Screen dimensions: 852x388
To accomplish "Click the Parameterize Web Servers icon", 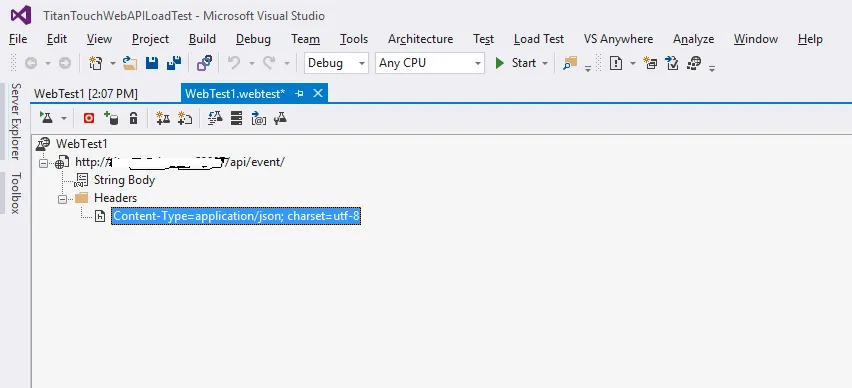I will (x=236, y=118).
